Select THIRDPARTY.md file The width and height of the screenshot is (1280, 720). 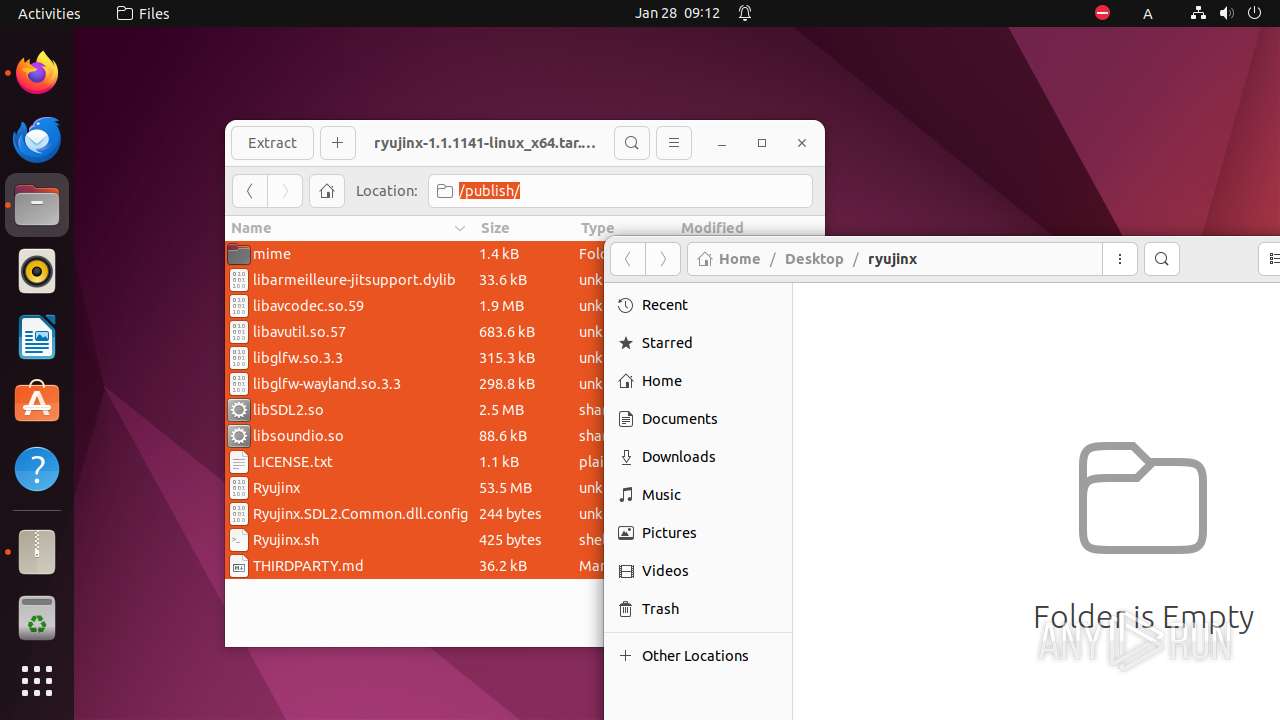coord(415,566)
